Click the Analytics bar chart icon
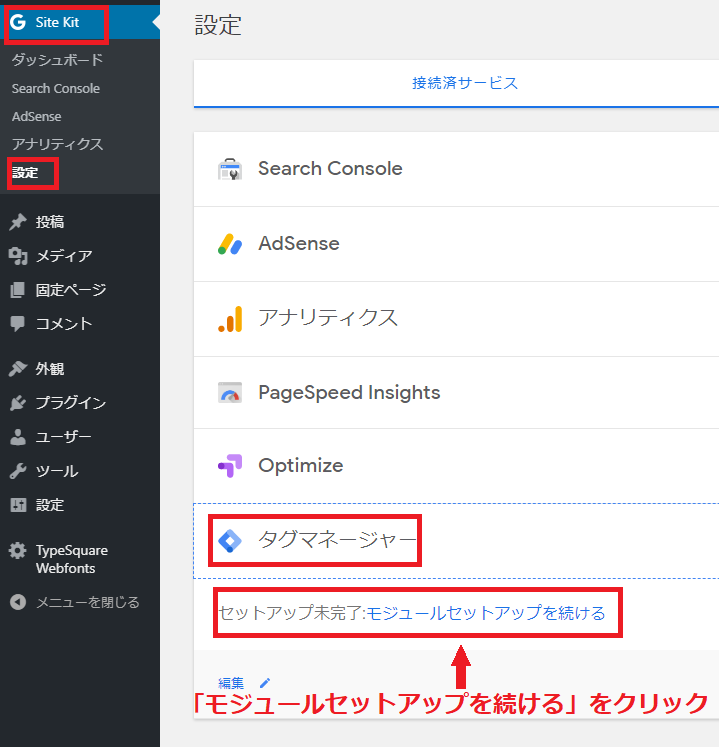Viewport: 719px width, 747px height. [x=230, y=319]
